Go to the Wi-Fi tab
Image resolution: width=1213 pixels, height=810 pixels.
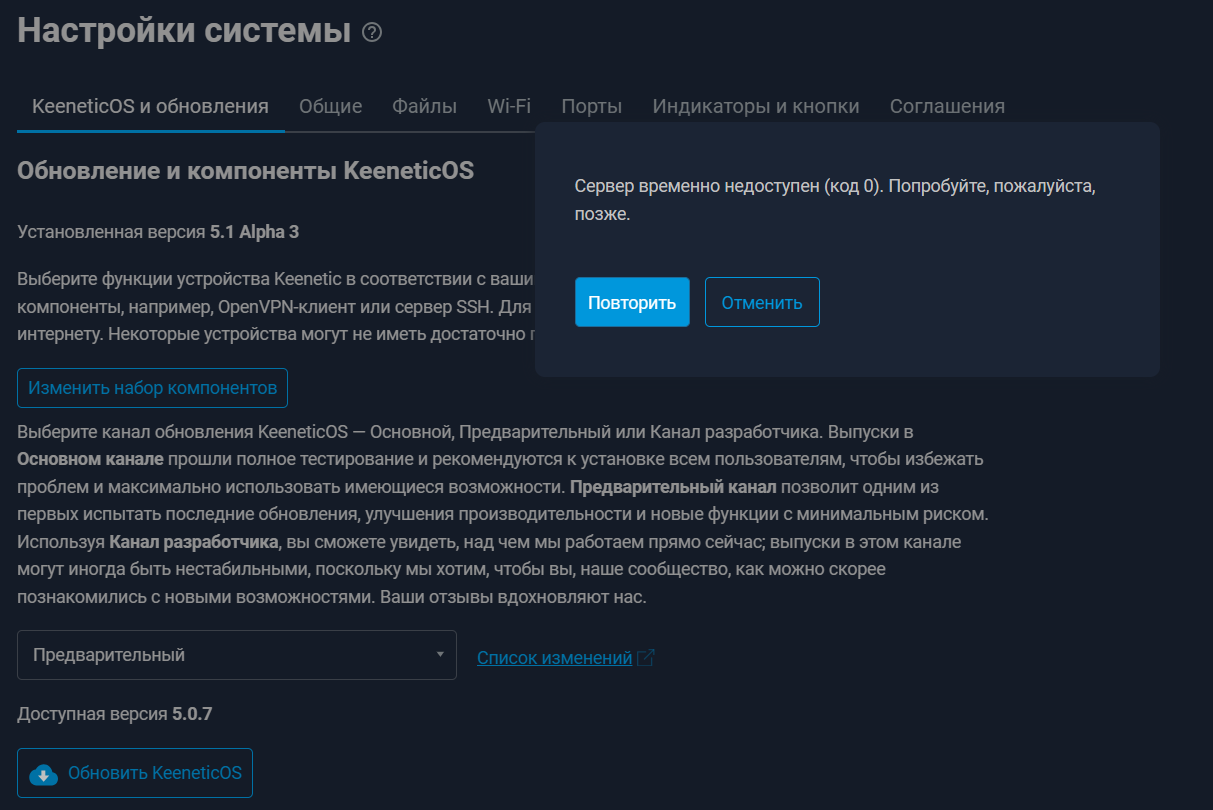[x=509, y=106]
